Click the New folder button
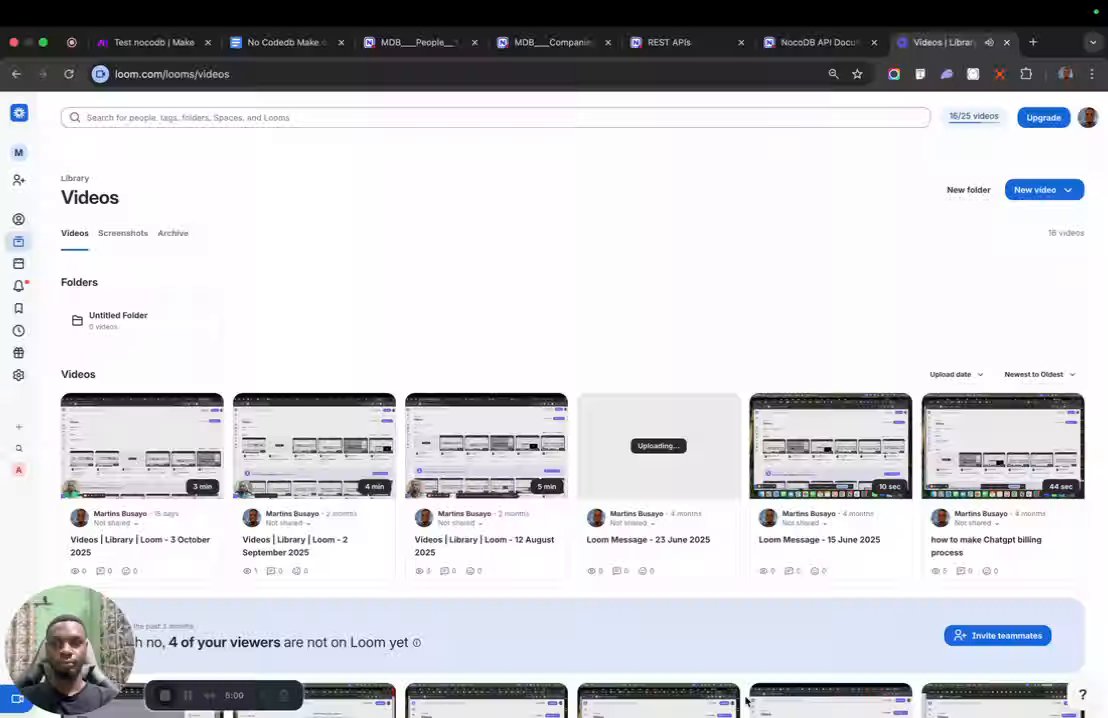 [x=968, y=190]
